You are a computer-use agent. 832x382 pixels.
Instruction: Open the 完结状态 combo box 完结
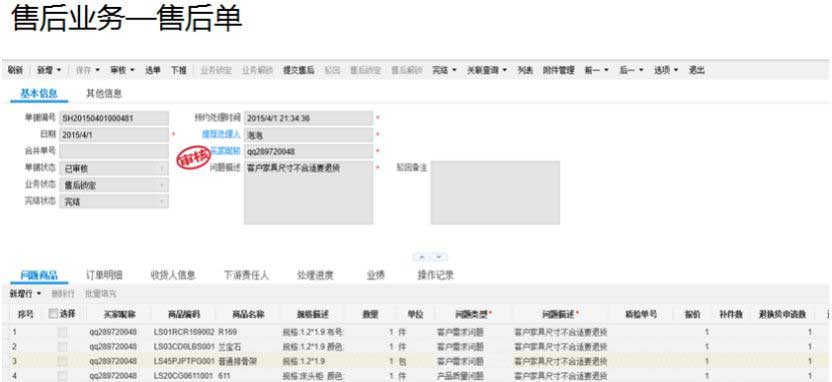[114, 202]
